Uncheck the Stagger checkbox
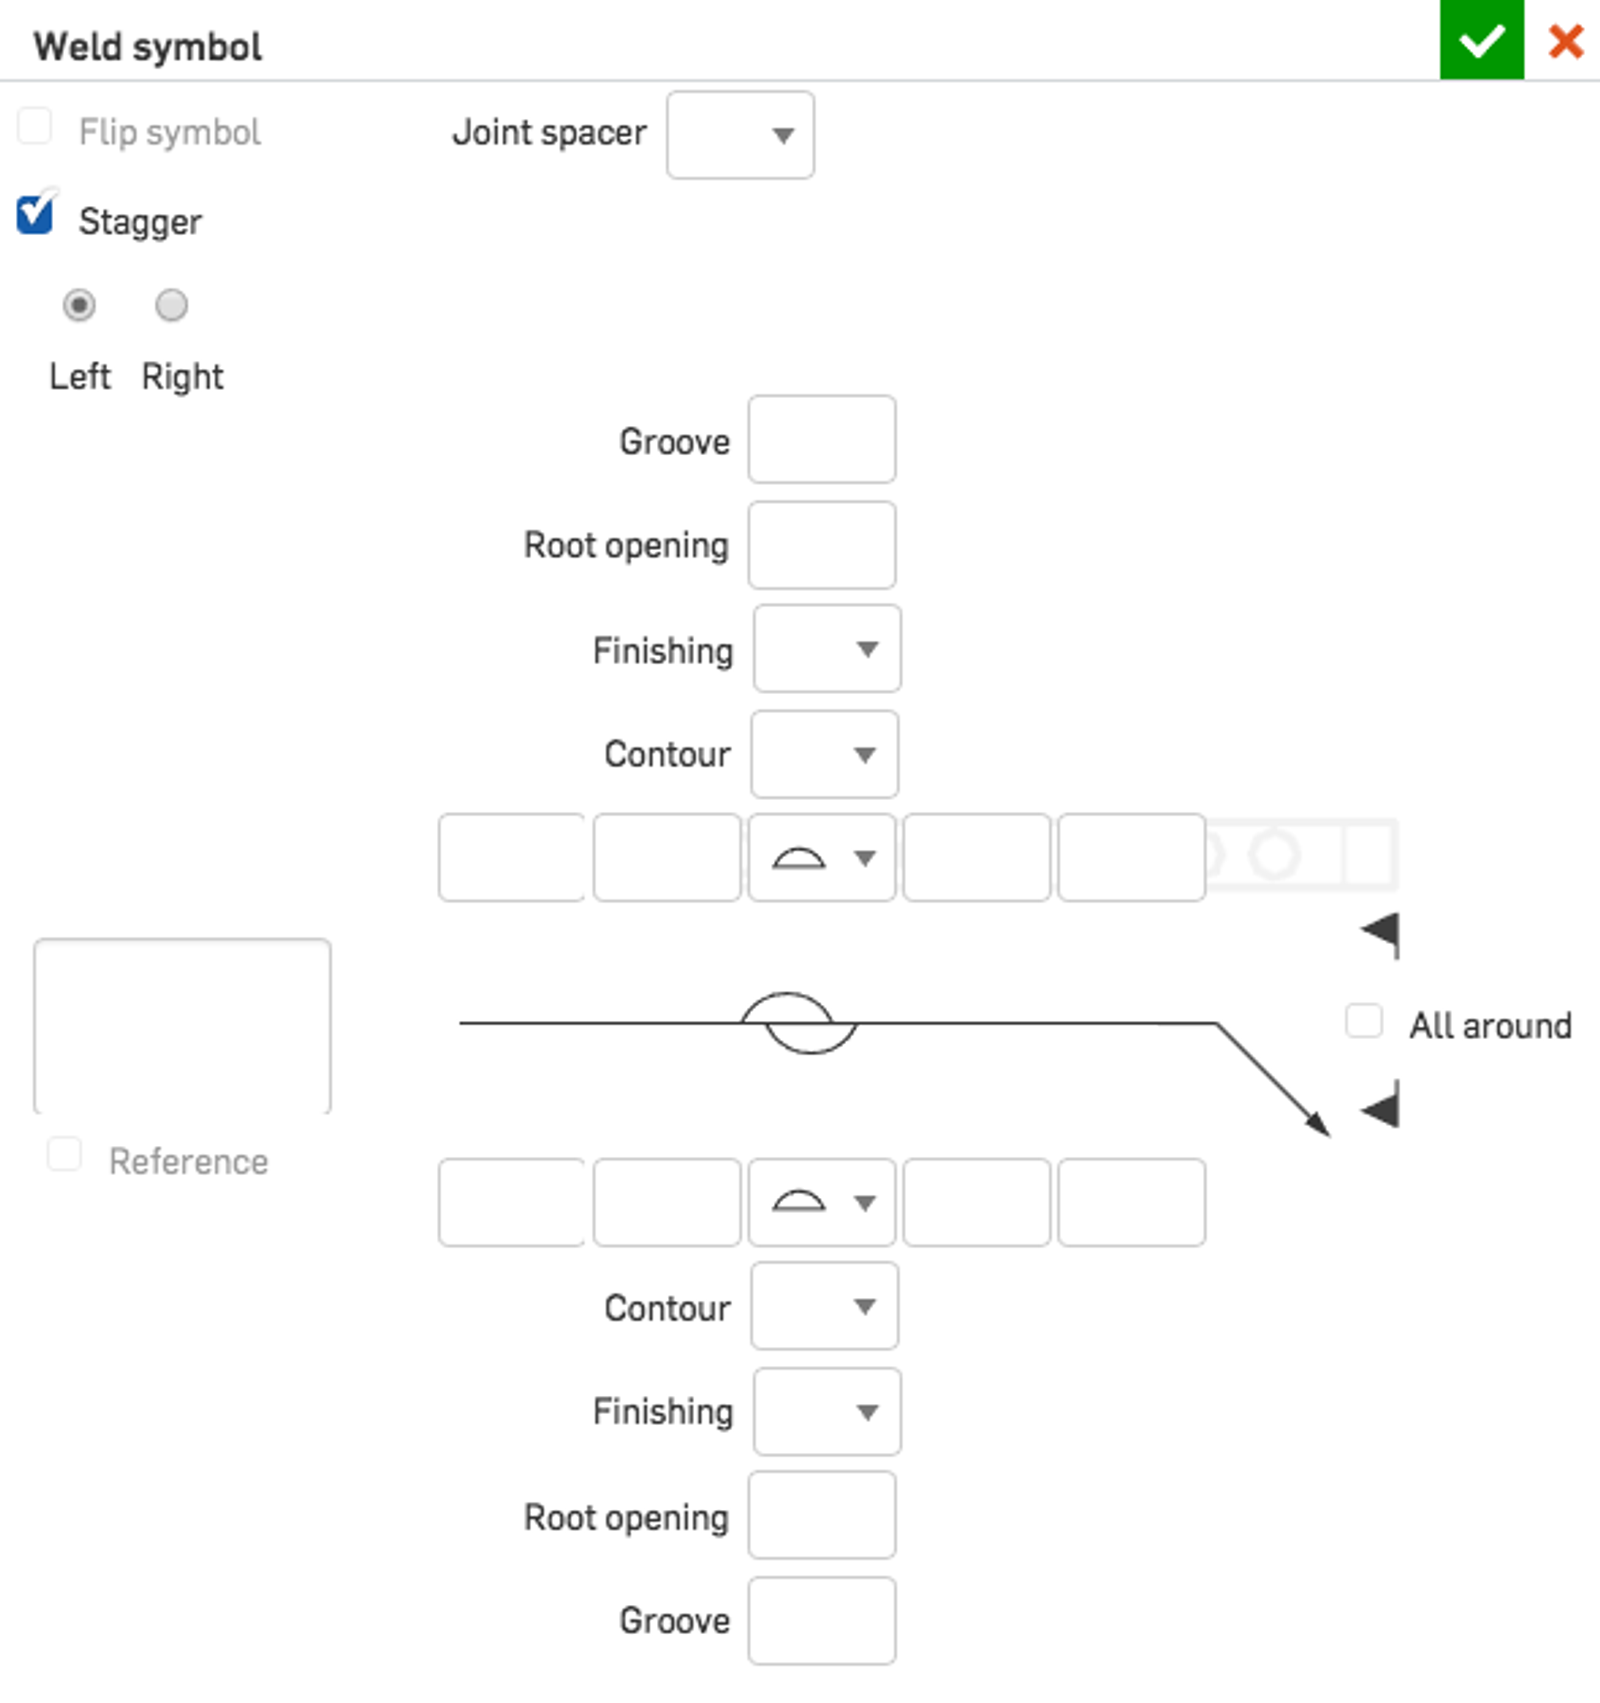The width and height of the screenshot is (1600, 1703). [x=36, y=216]
